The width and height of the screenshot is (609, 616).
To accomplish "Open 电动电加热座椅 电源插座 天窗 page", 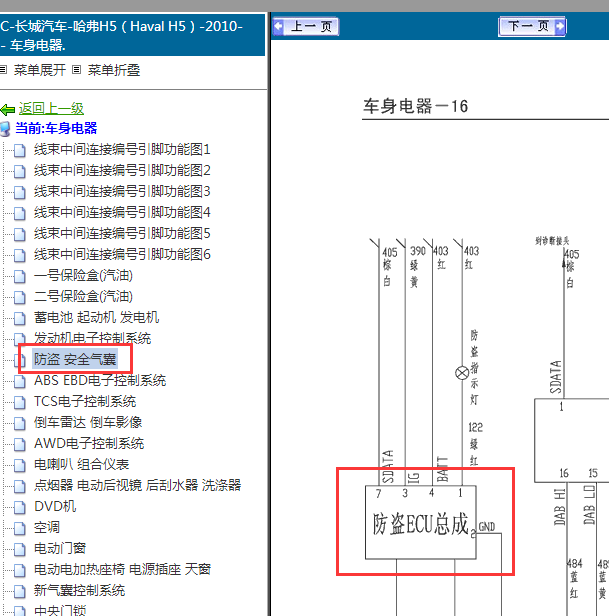I will (123, 569).
